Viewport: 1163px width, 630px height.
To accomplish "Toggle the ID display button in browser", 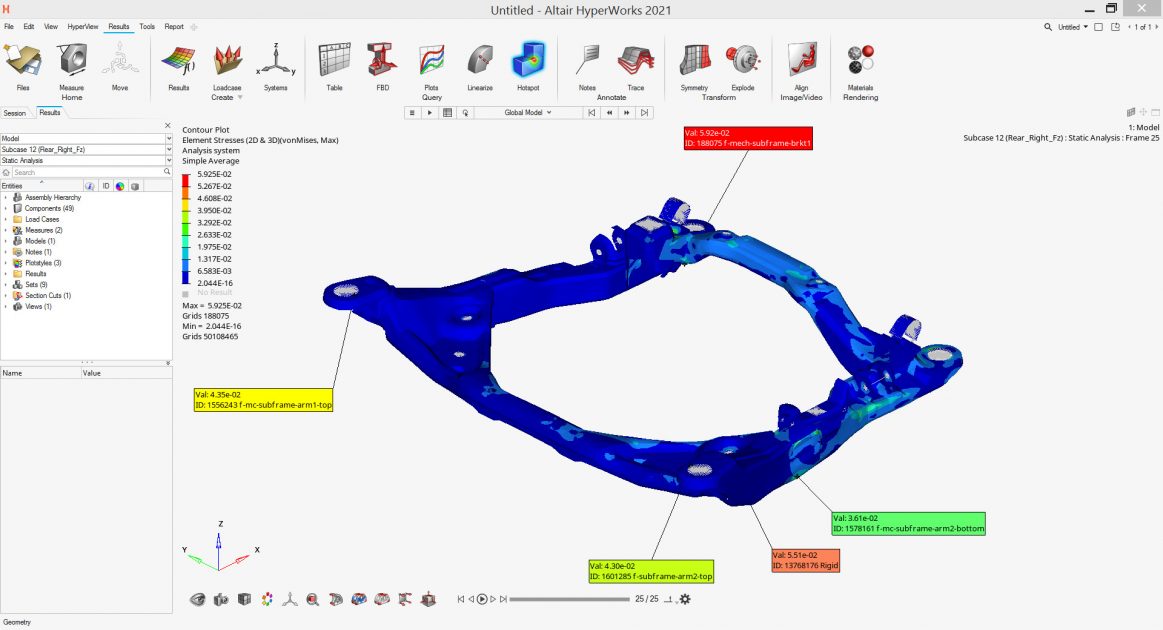I will (106, 186).
